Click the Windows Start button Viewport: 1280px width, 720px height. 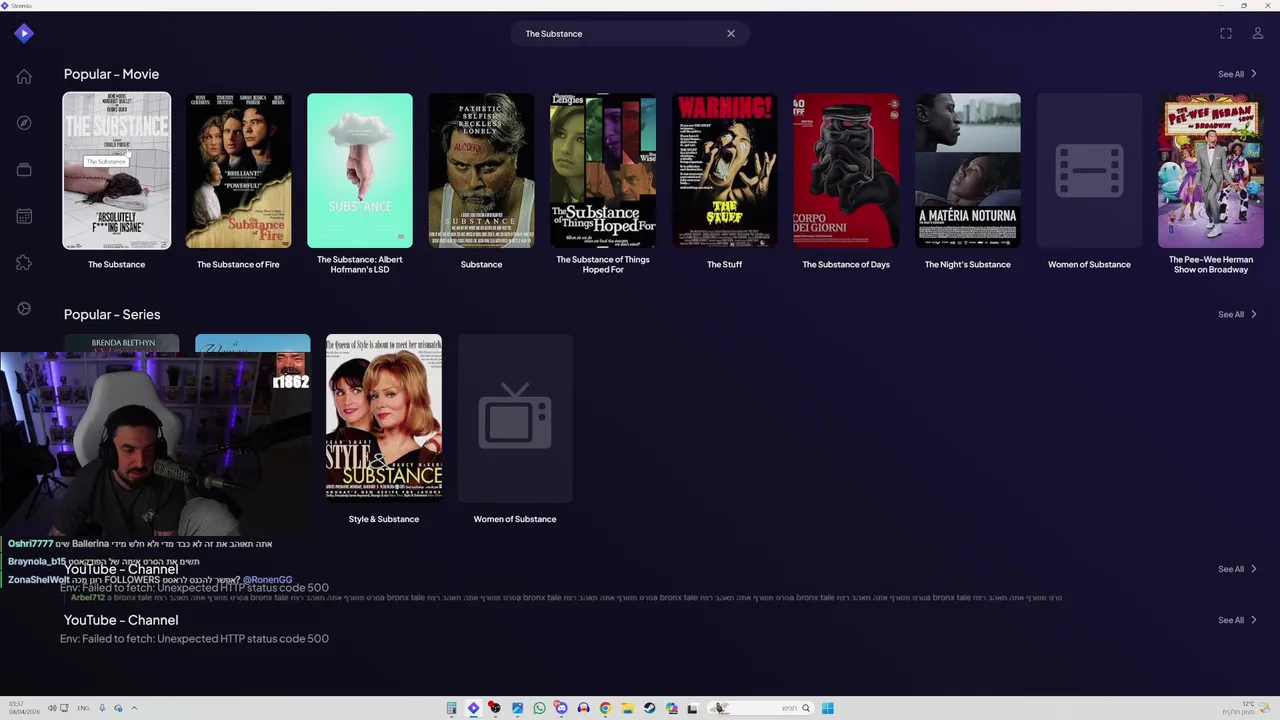(828, 708)
